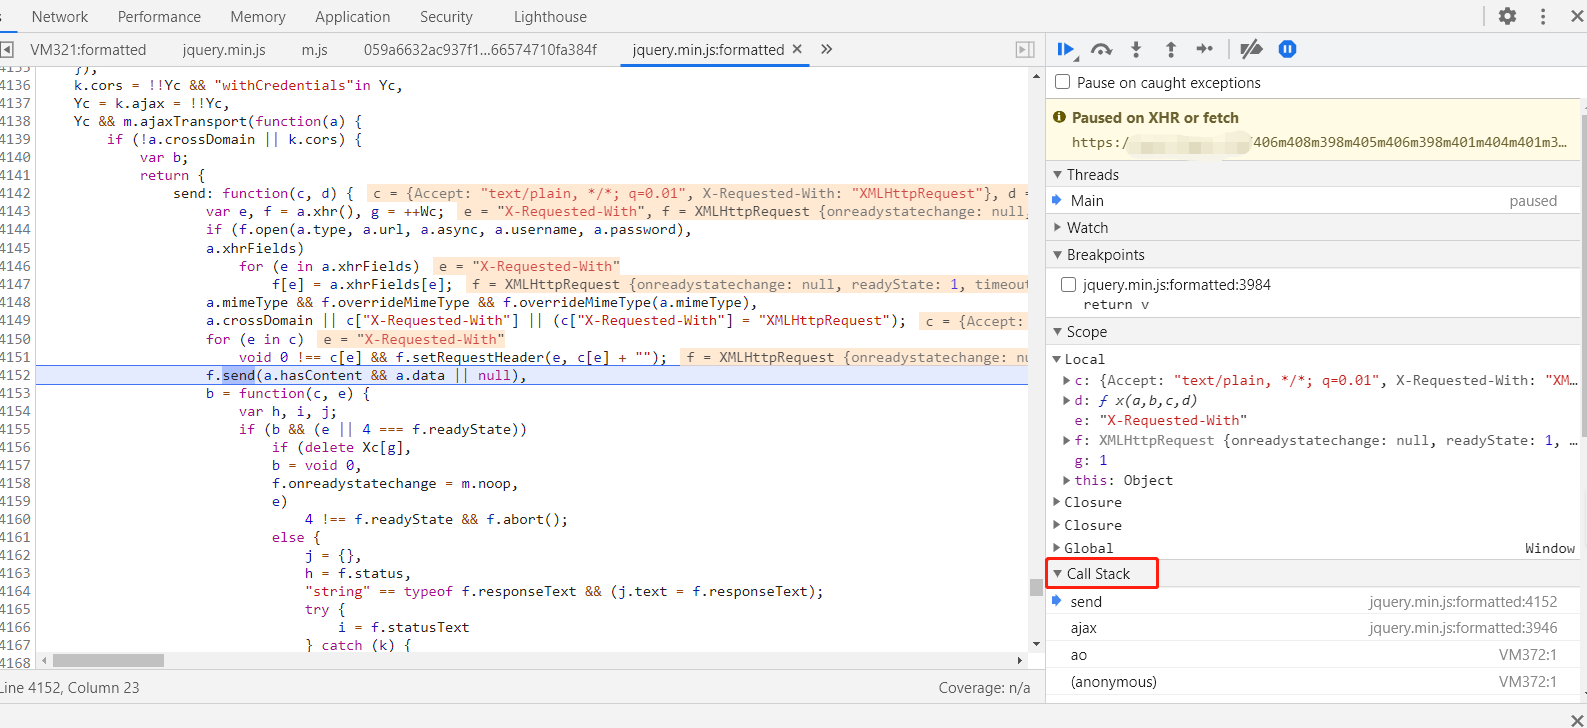Viewport: 1587px width, 728px height.
Task: Switch to the Memory panel
Action: (258, 16)
